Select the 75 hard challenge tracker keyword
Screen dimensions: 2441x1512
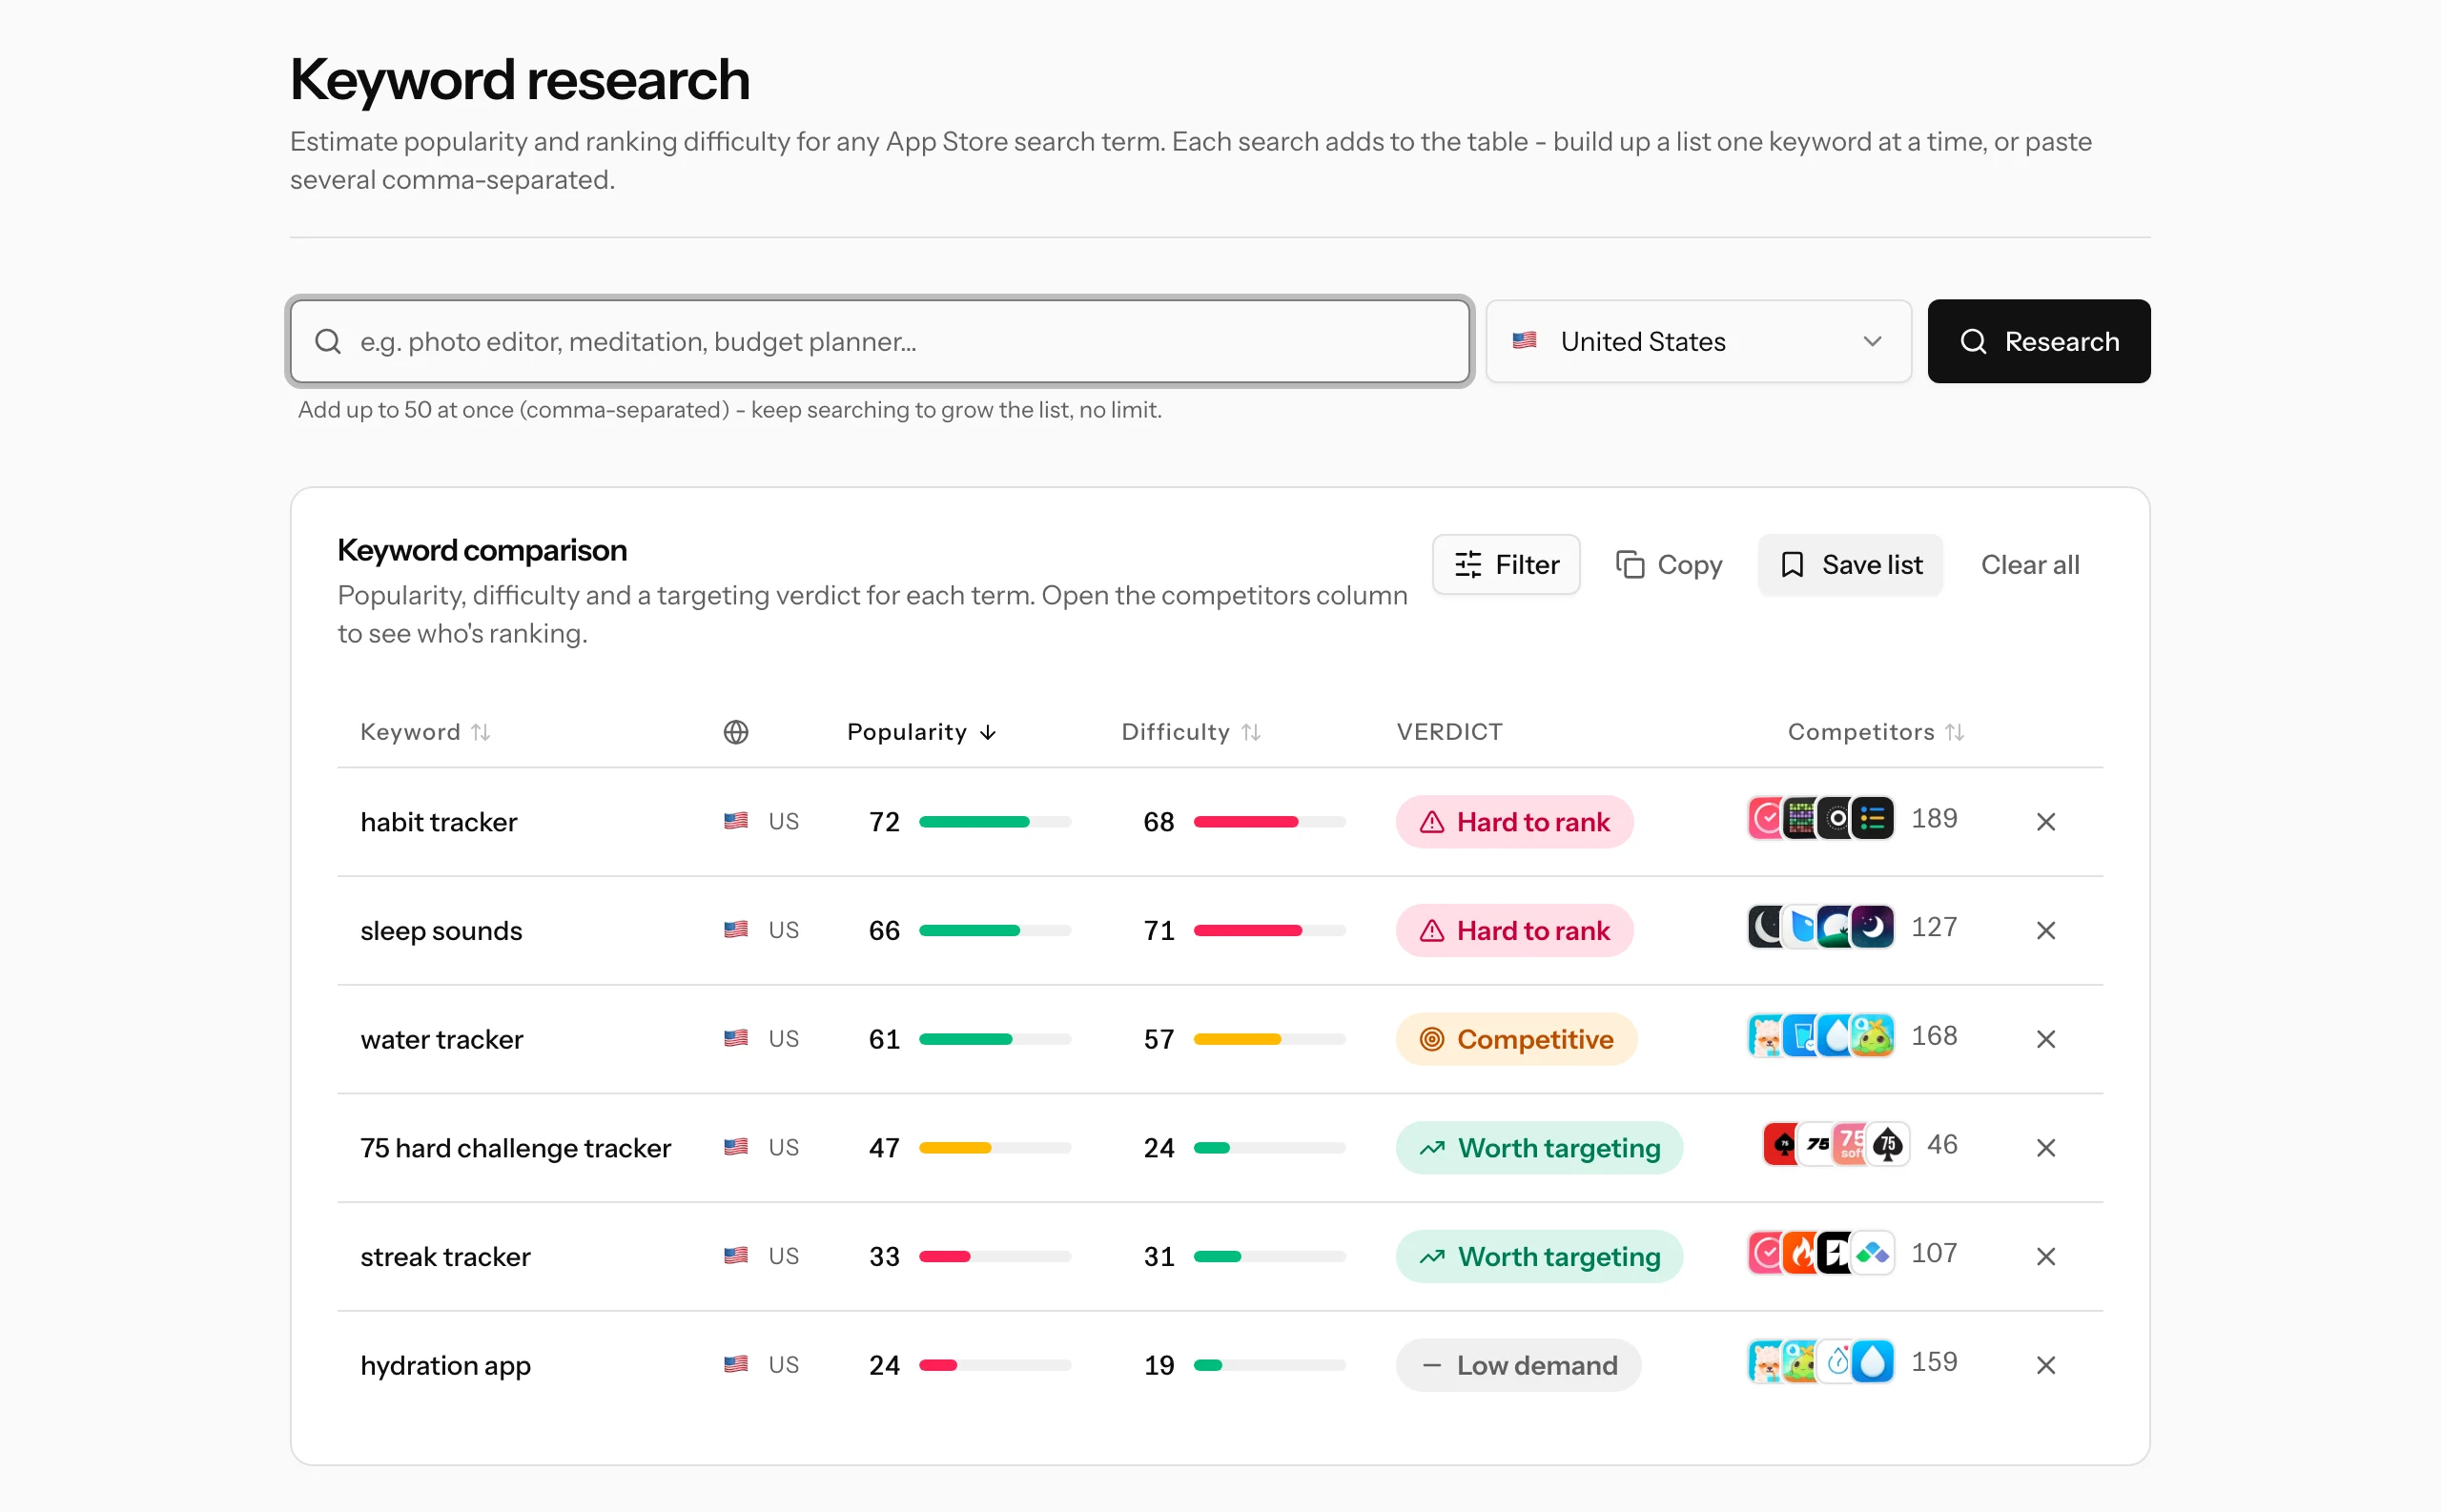515,1148
